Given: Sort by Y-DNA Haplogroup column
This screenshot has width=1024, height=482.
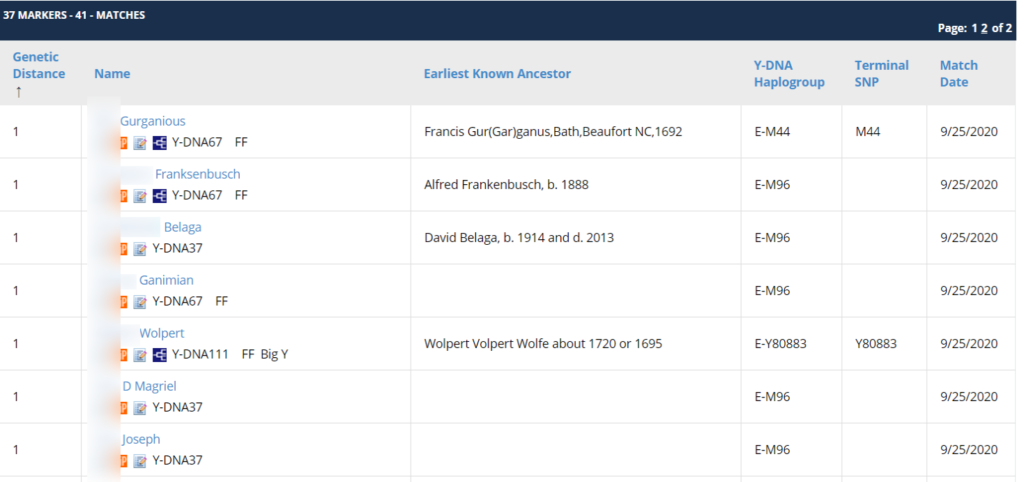Looking at the screenshot, I should pyautogui.click(x=789, y=74).
